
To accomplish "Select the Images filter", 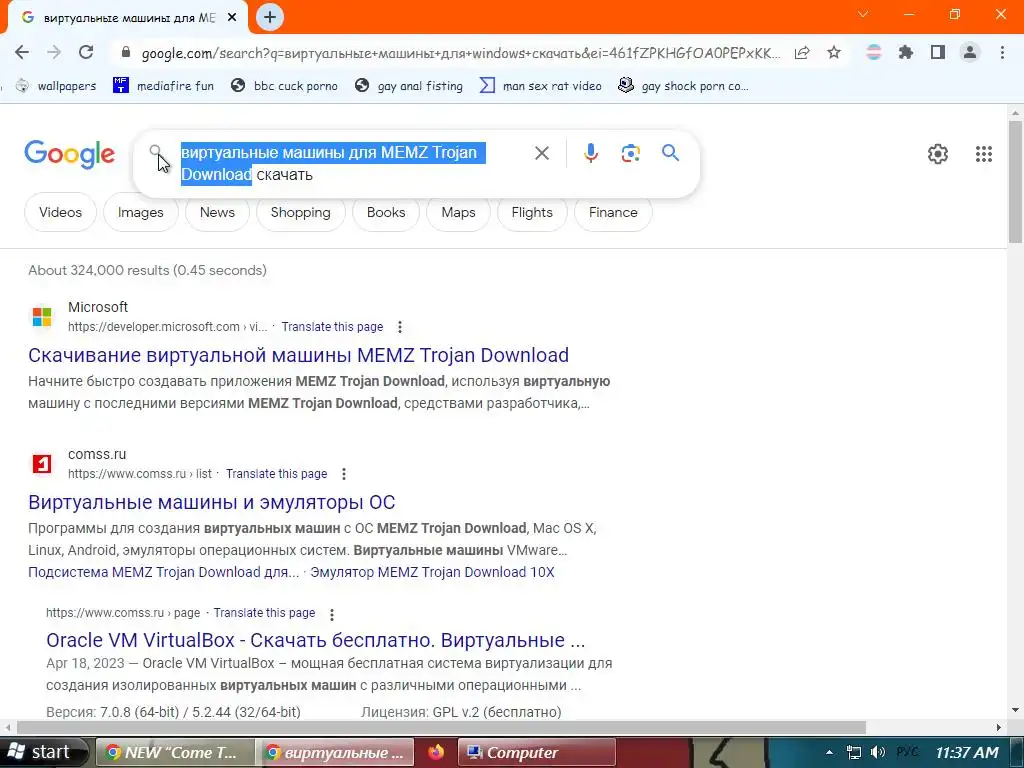I will click(x=140, y=212).
